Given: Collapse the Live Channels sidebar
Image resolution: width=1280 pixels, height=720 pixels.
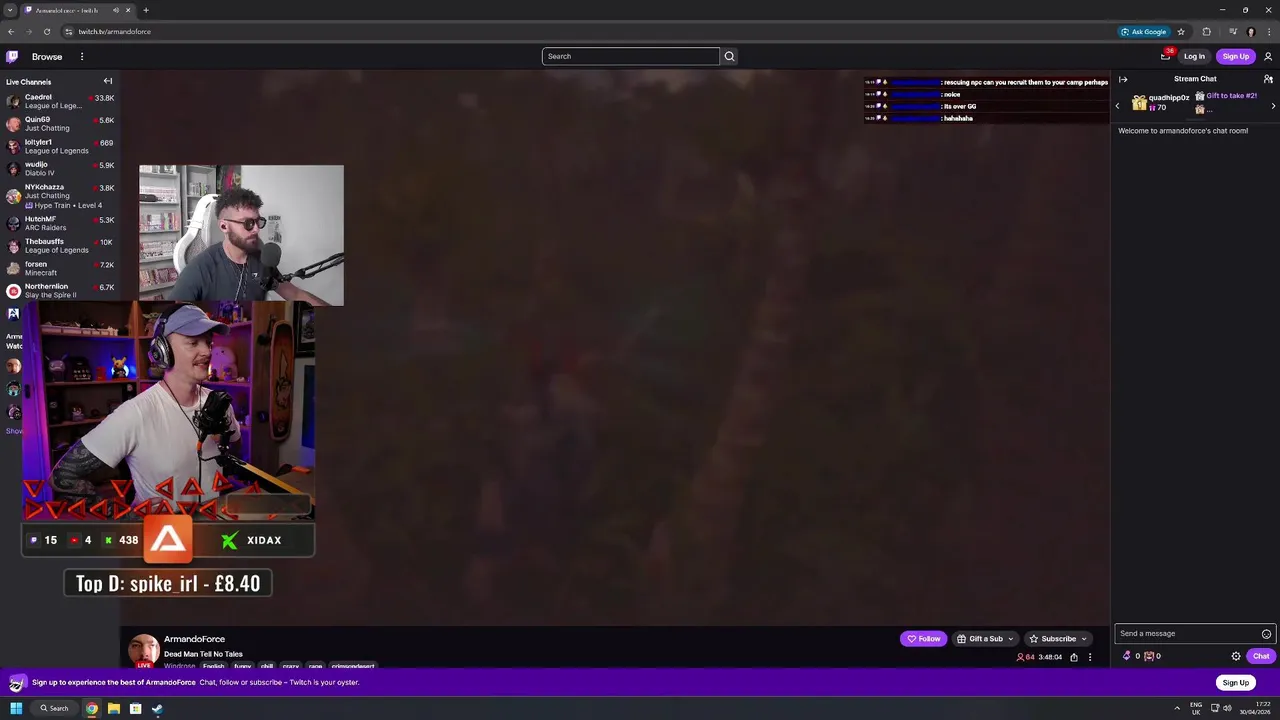Looking at the screenshot, I should coord(108,81).
